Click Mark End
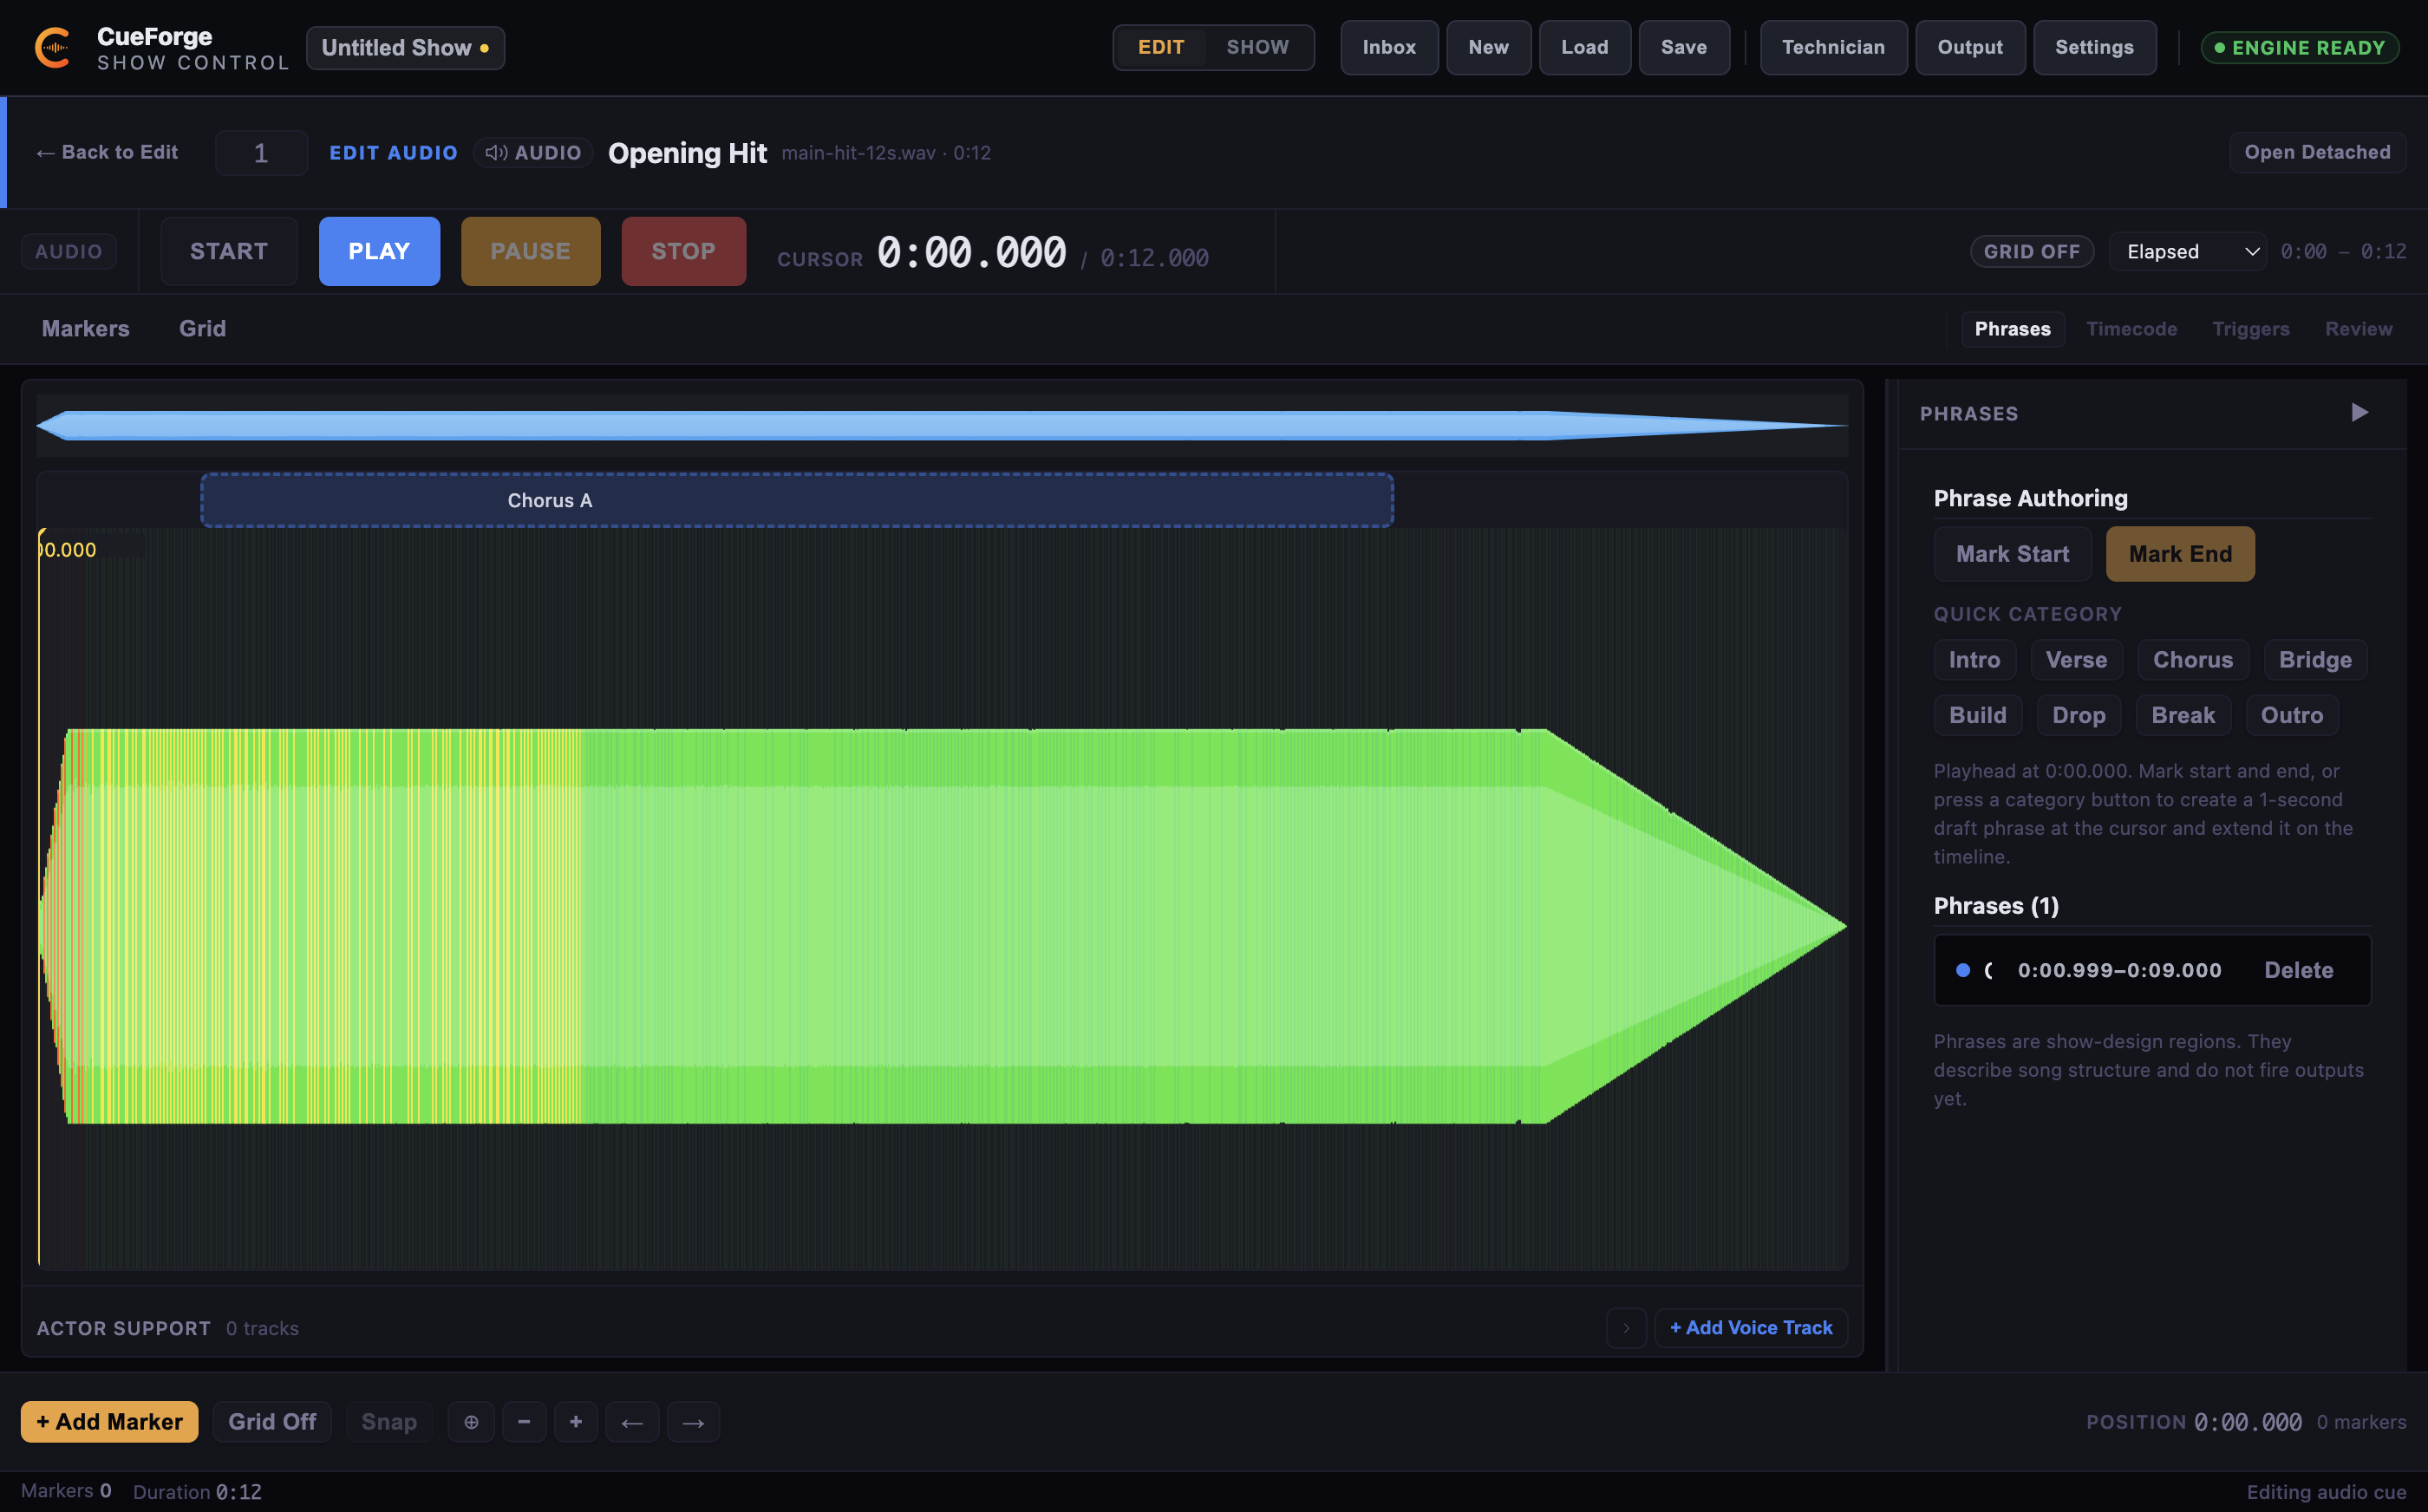The image size is (2428, 1512). click(2180, 554)
